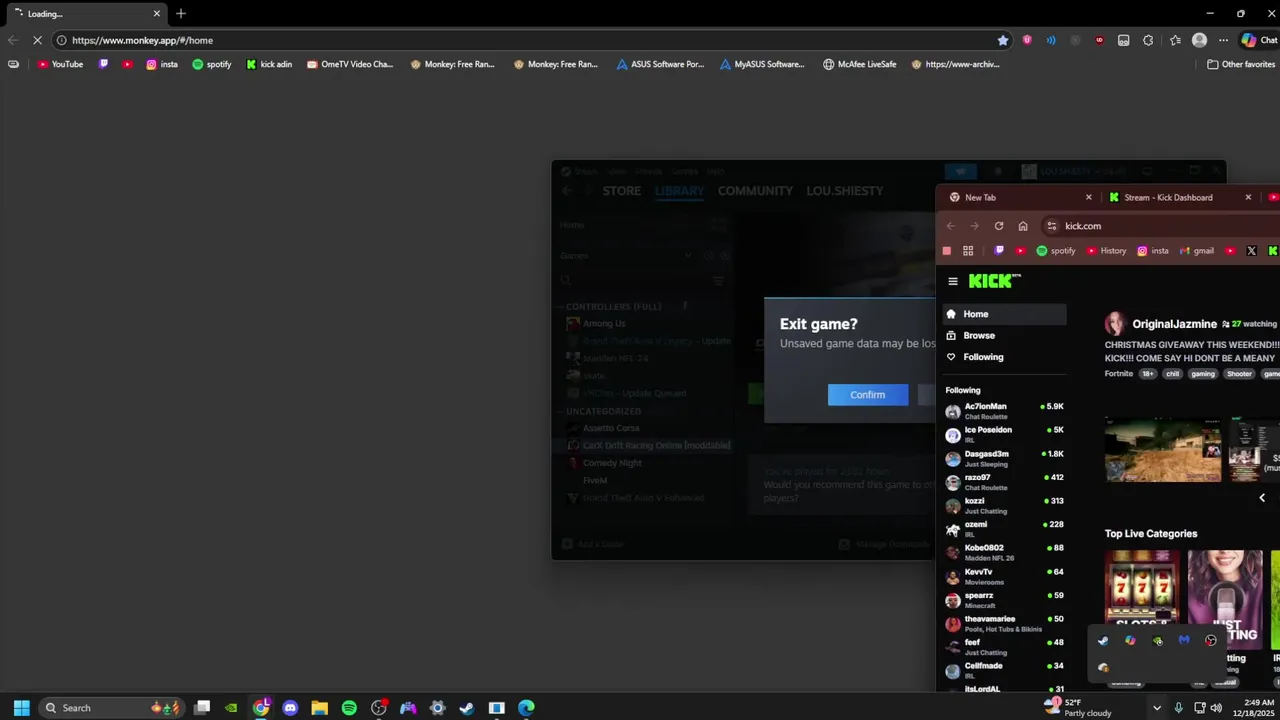
Task: Open Browse in Kick sidebar
Action: [1004, 336]
